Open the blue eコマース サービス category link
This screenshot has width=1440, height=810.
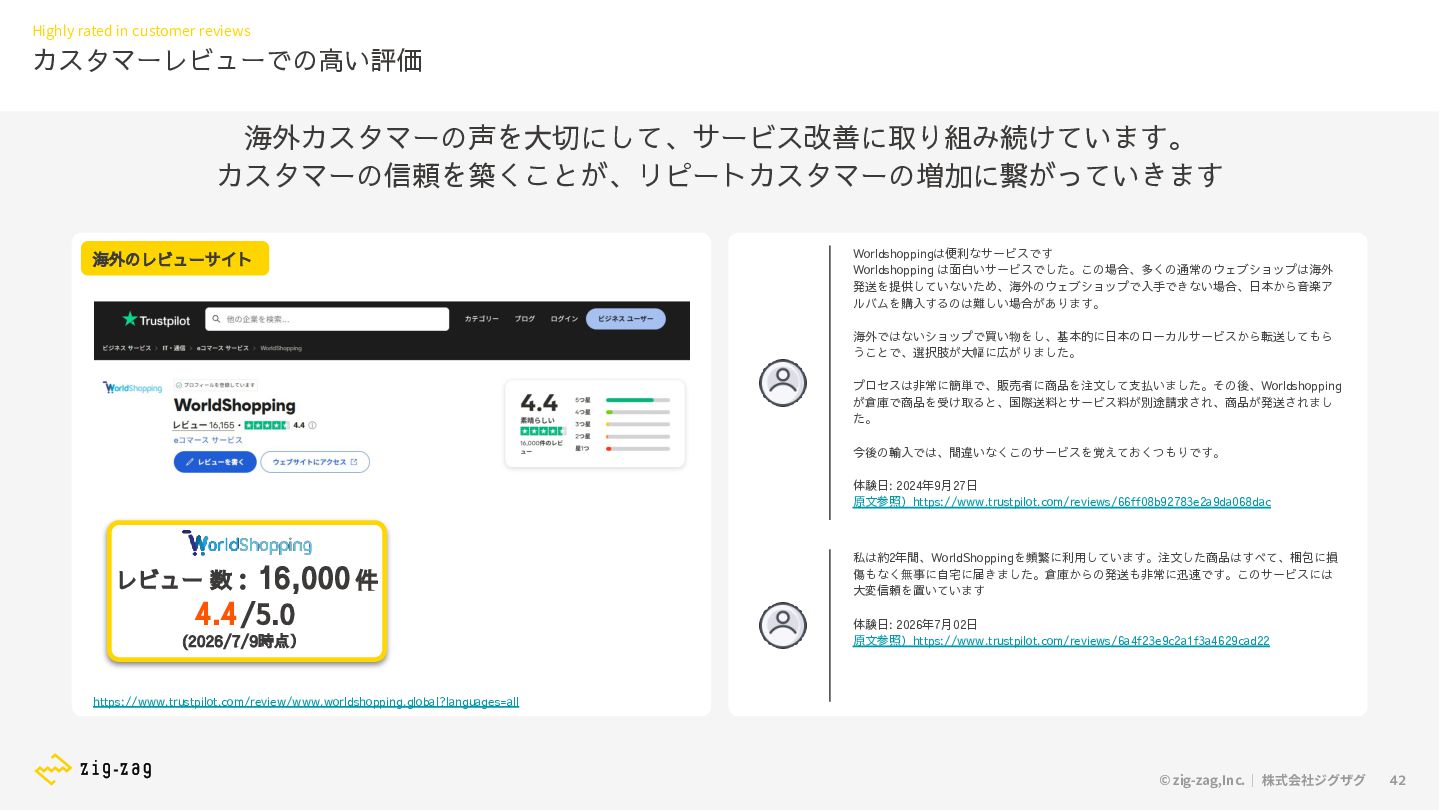(208, 440)
